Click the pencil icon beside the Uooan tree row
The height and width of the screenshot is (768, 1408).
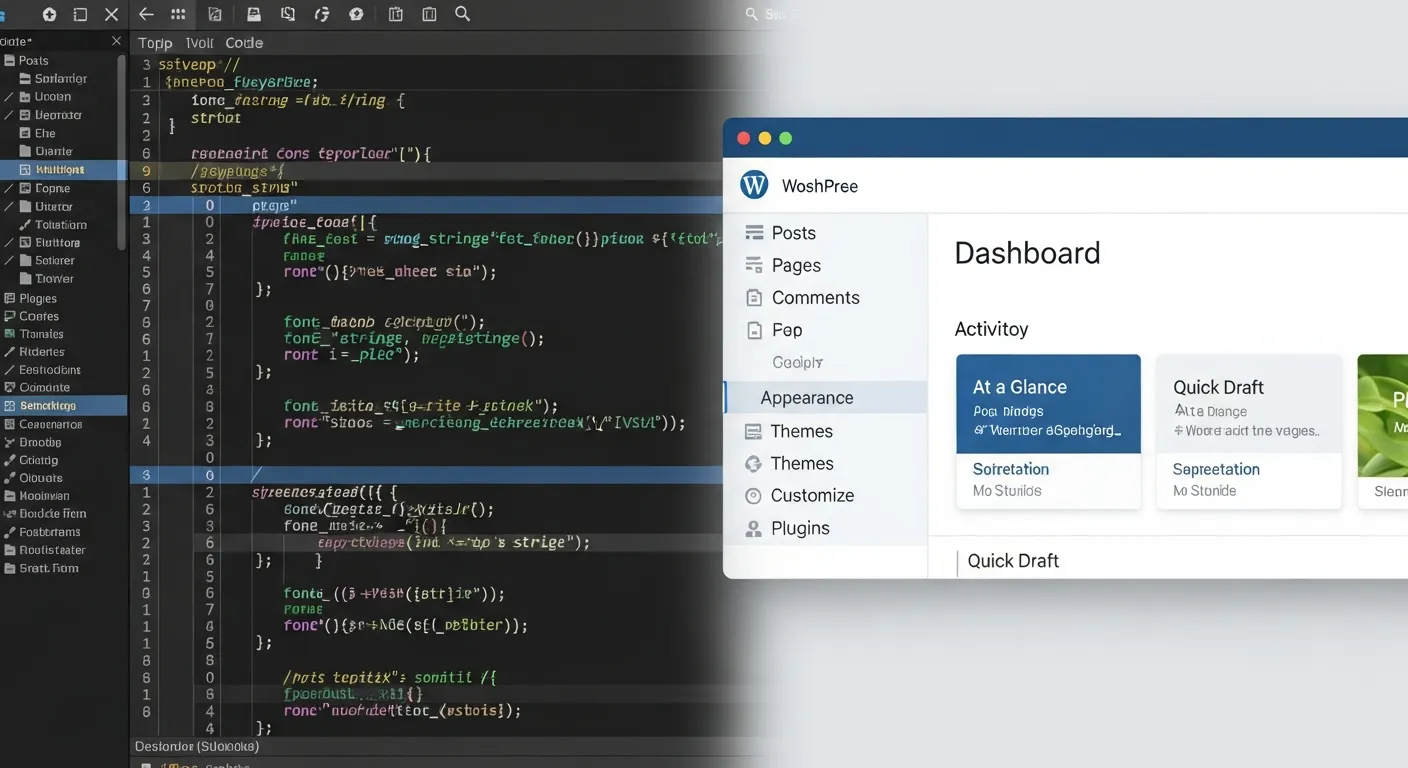(9, 97)
